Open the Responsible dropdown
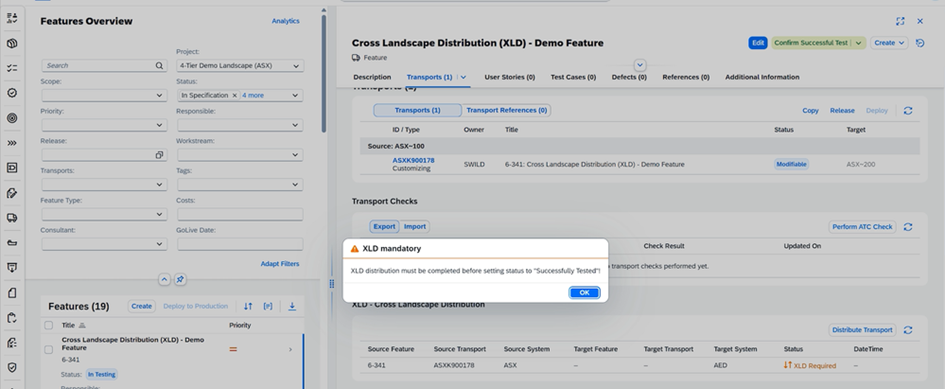The image size is (945, 389). 295,125
